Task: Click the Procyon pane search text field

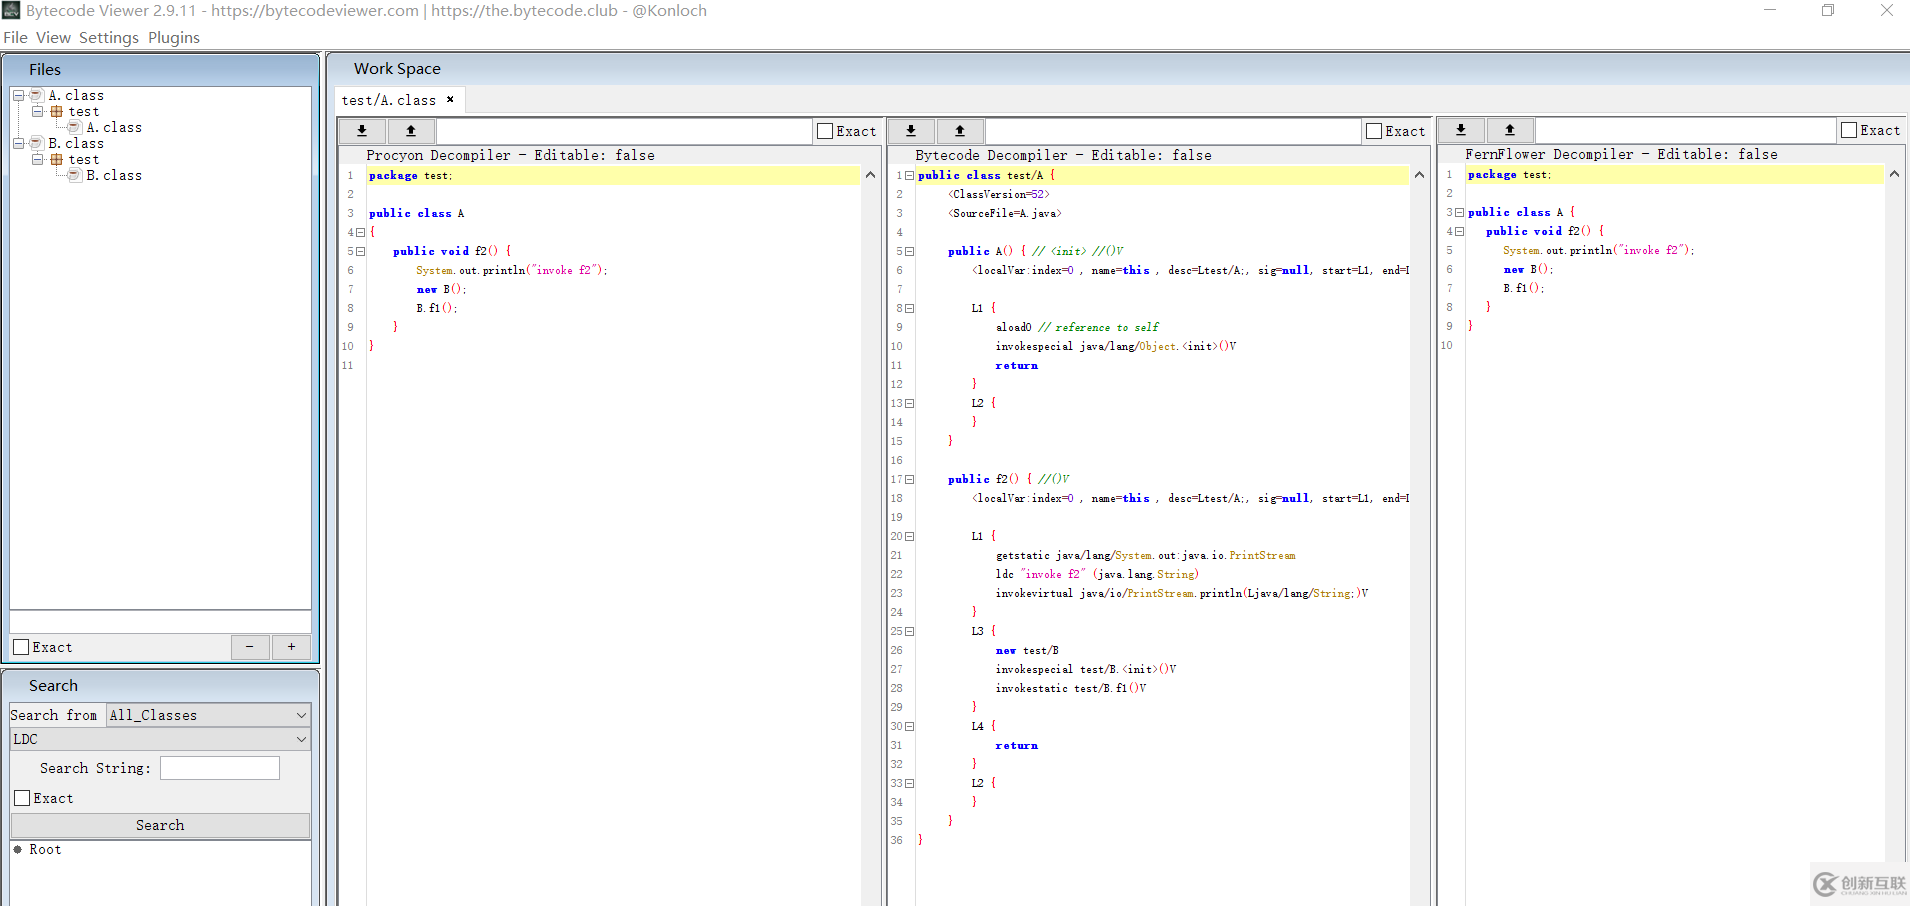Action: (624, 131)
